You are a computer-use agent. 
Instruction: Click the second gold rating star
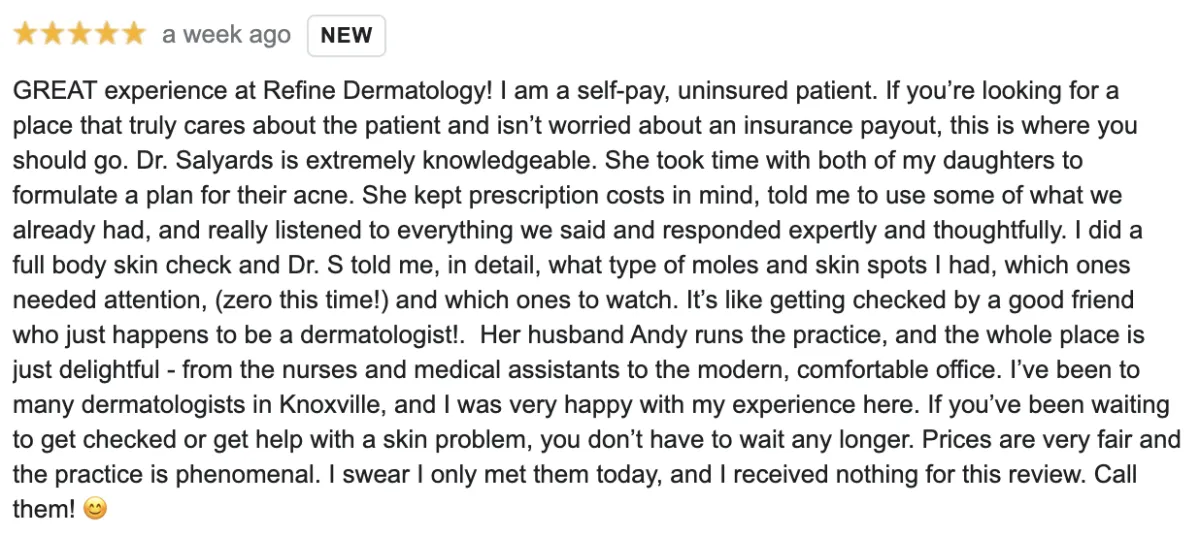point(52,35)
